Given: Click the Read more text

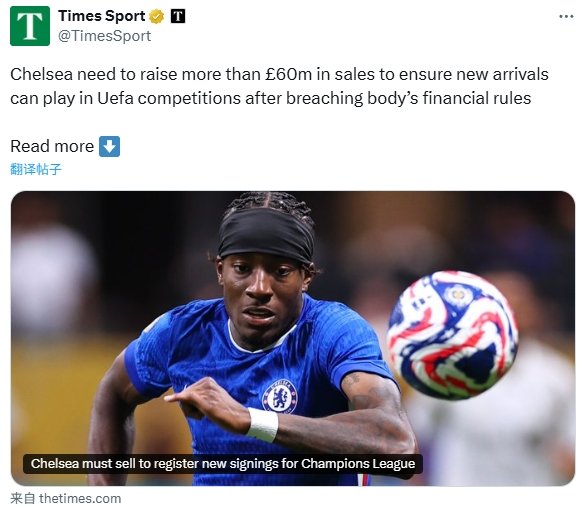Looking at the screenshot, I should pyautogui.click(x=52, y=146).
